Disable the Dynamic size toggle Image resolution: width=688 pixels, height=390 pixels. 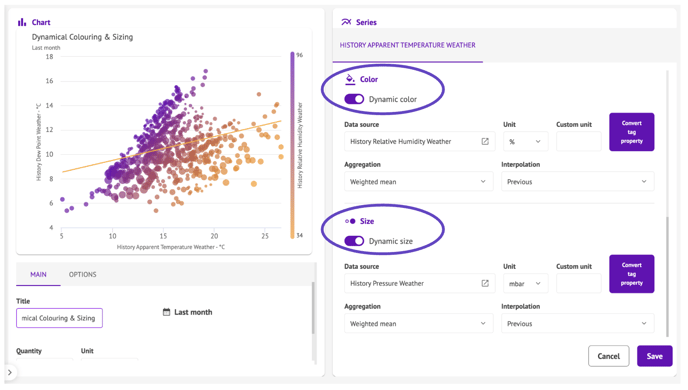354,241
